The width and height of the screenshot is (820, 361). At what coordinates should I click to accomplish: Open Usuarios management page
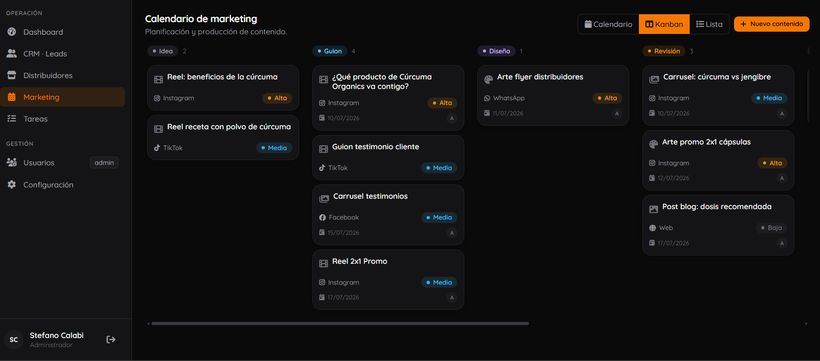click(x=63, y=163)
